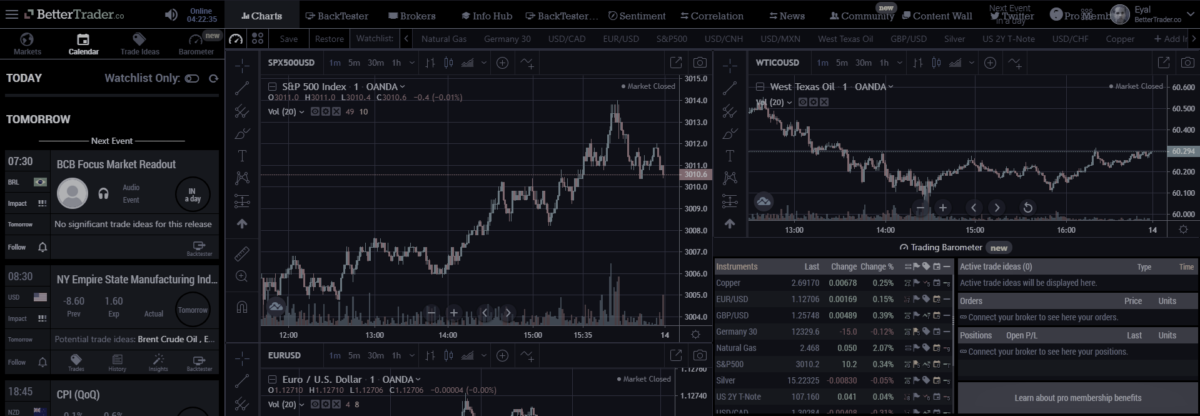The width and height of the screenshot is (1200, 416).
Task: Expand the Vol (20) options on SPX chart
Action: 303,111
